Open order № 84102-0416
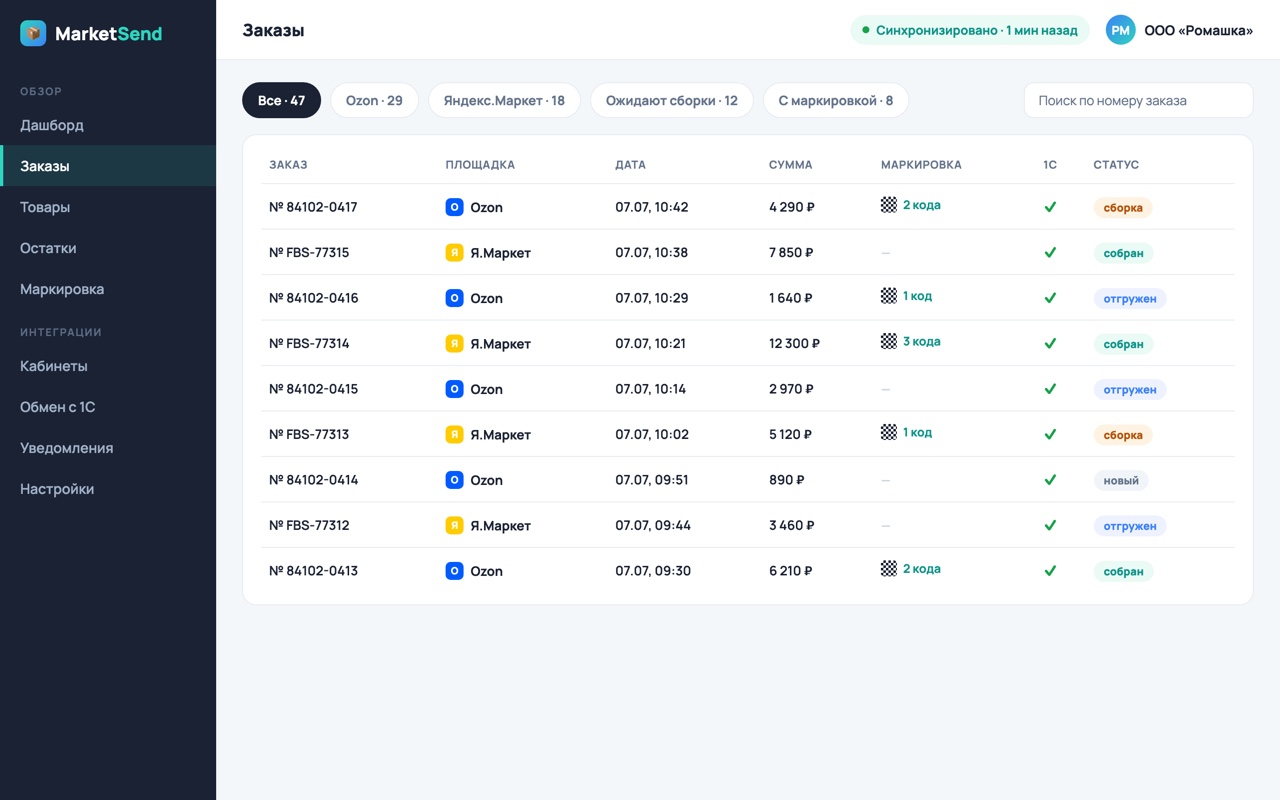 [313, 298]
